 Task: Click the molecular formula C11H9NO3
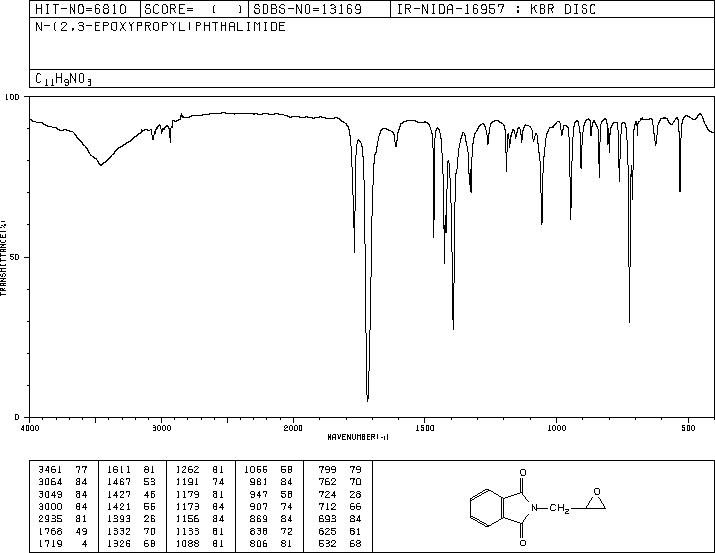point(63,79)
